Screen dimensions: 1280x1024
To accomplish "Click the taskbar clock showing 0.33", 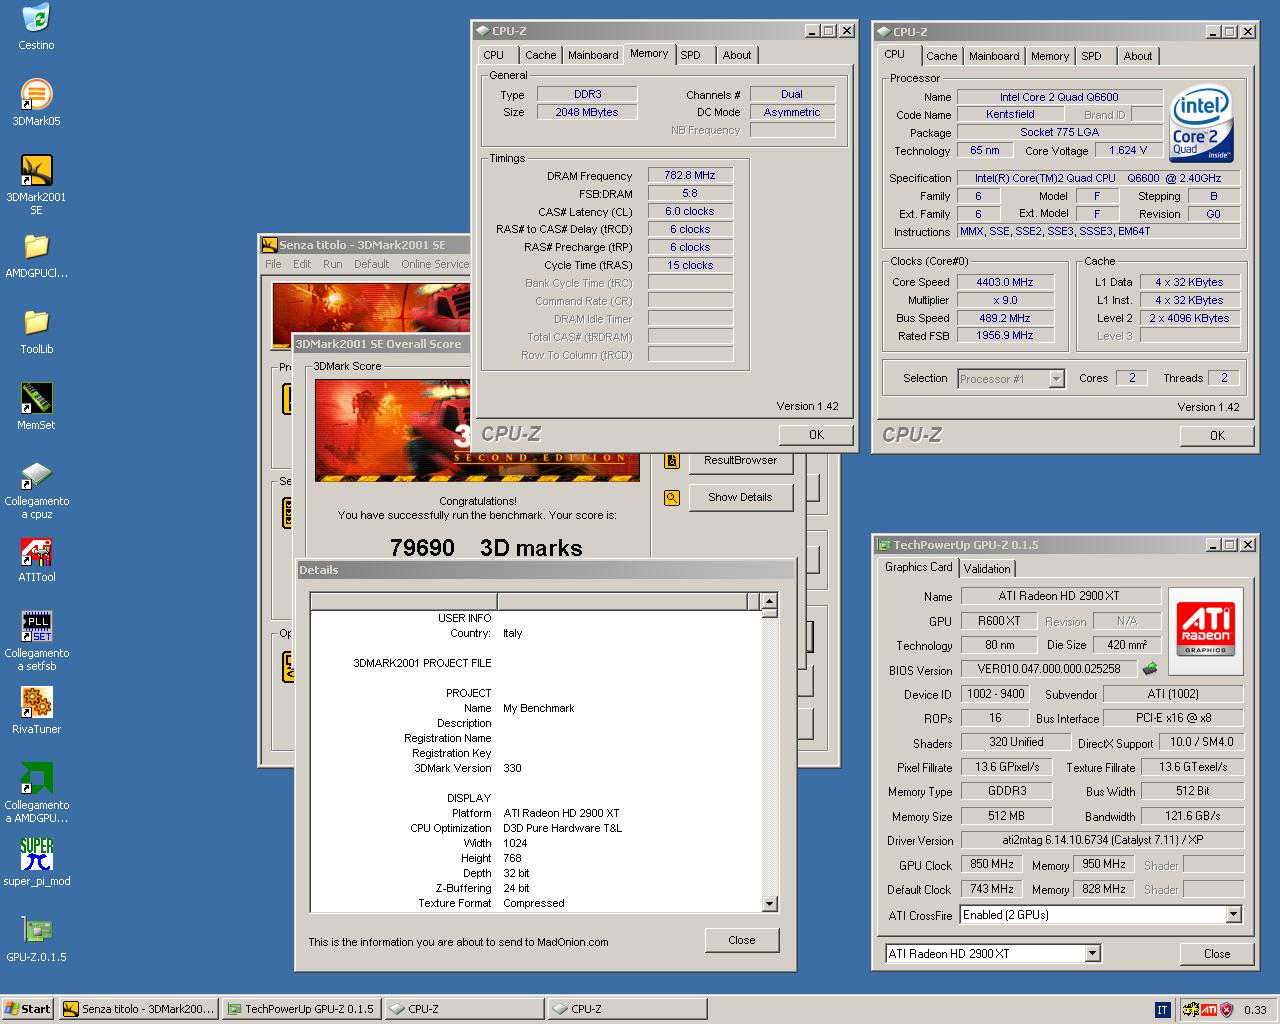I will click(x=1255, y=1010).
